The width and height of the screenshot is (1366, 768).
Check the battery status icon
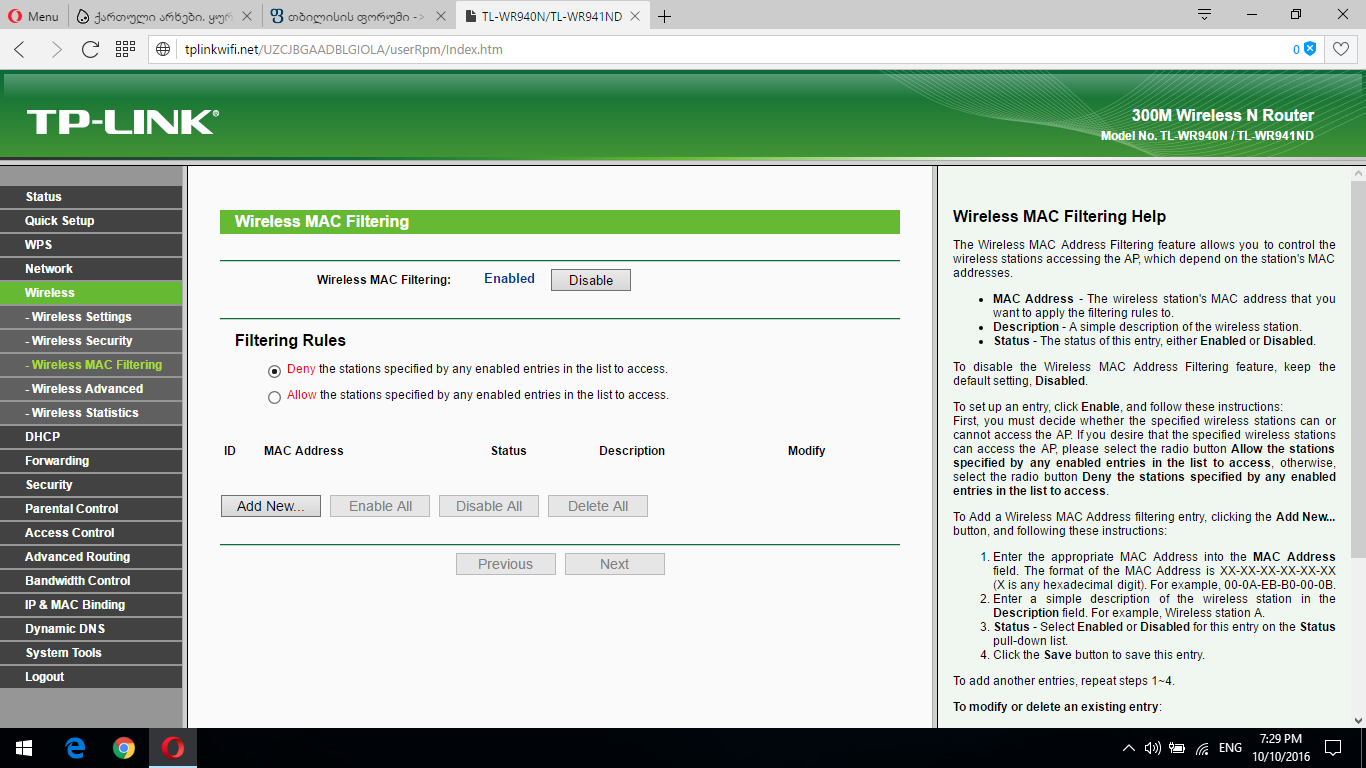(x=1177, y=748)
